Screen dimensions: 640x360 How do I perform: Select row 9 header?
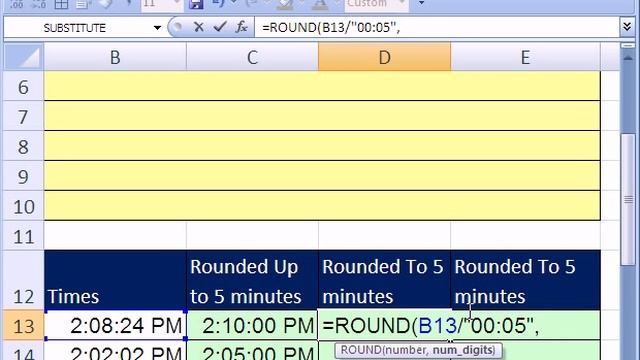(23, 176)
